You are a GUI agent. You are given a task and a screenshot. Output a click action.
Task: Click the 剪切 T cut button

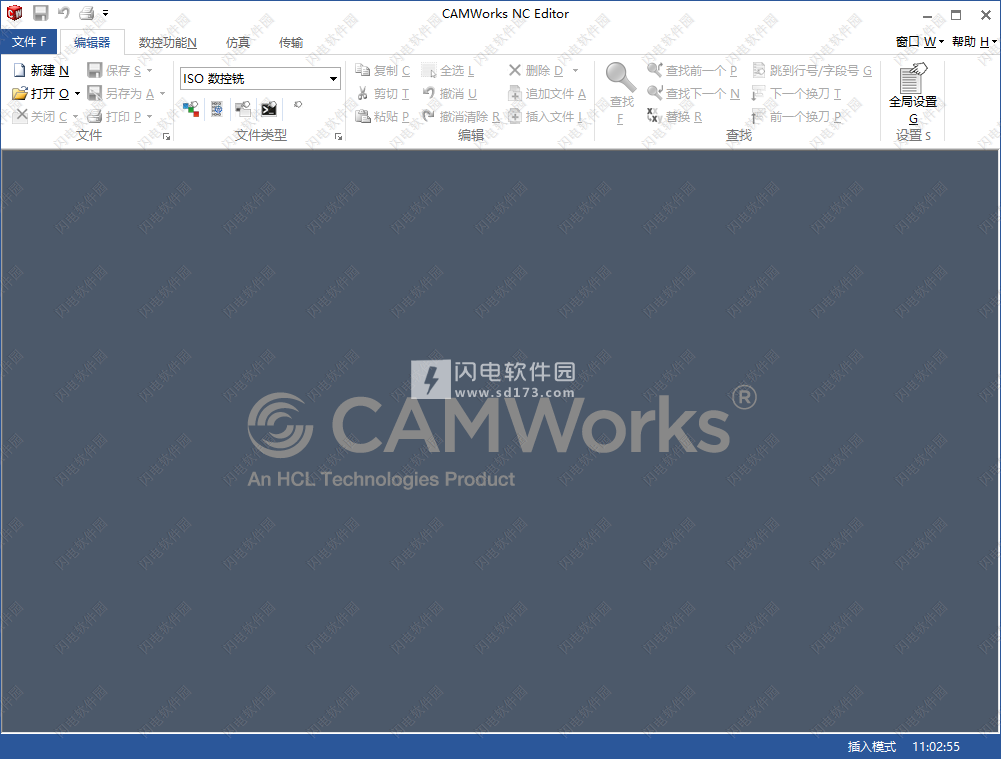point(382,94)
